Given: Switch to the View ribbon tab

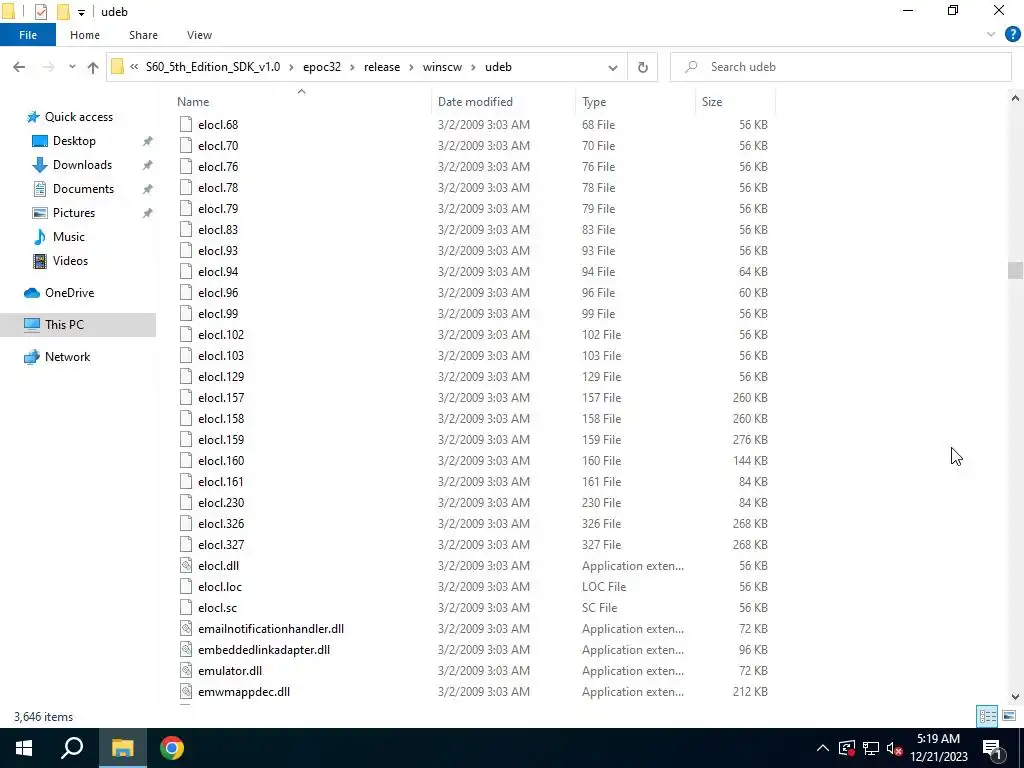Looking at the screenshot, I should 199,35.
